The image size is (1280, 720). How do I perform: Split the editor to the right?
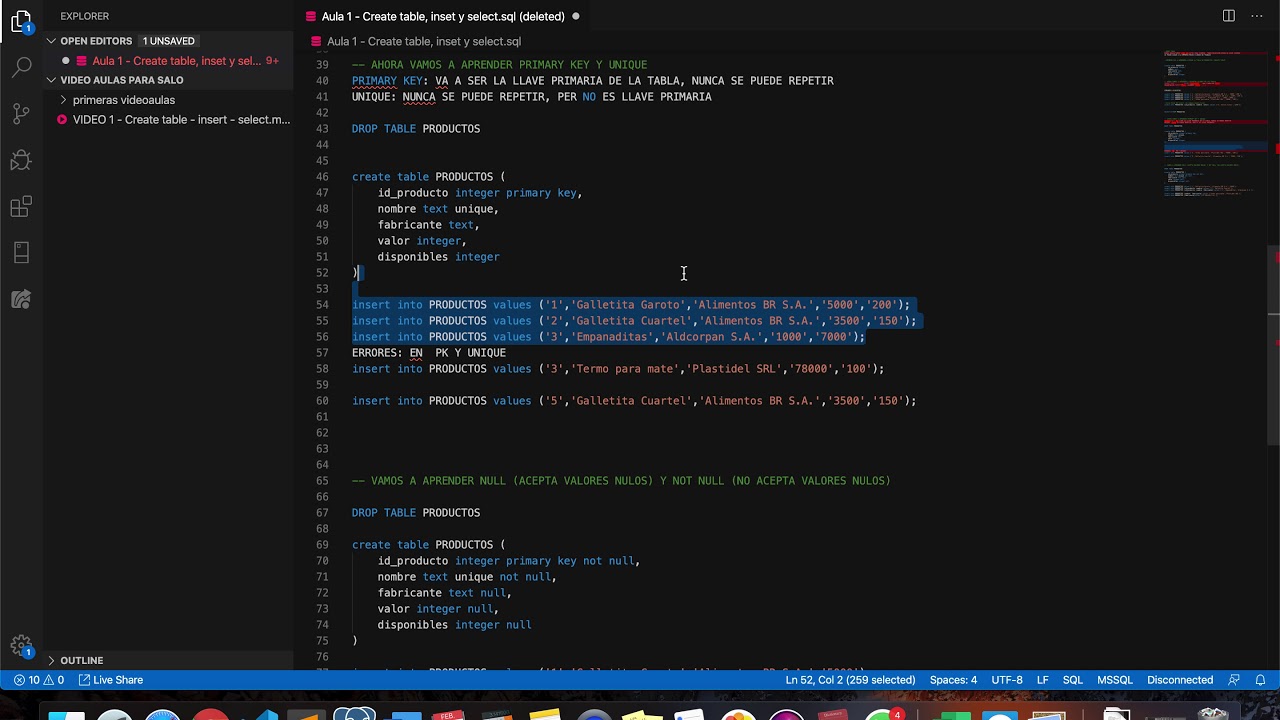[1229, 16]
